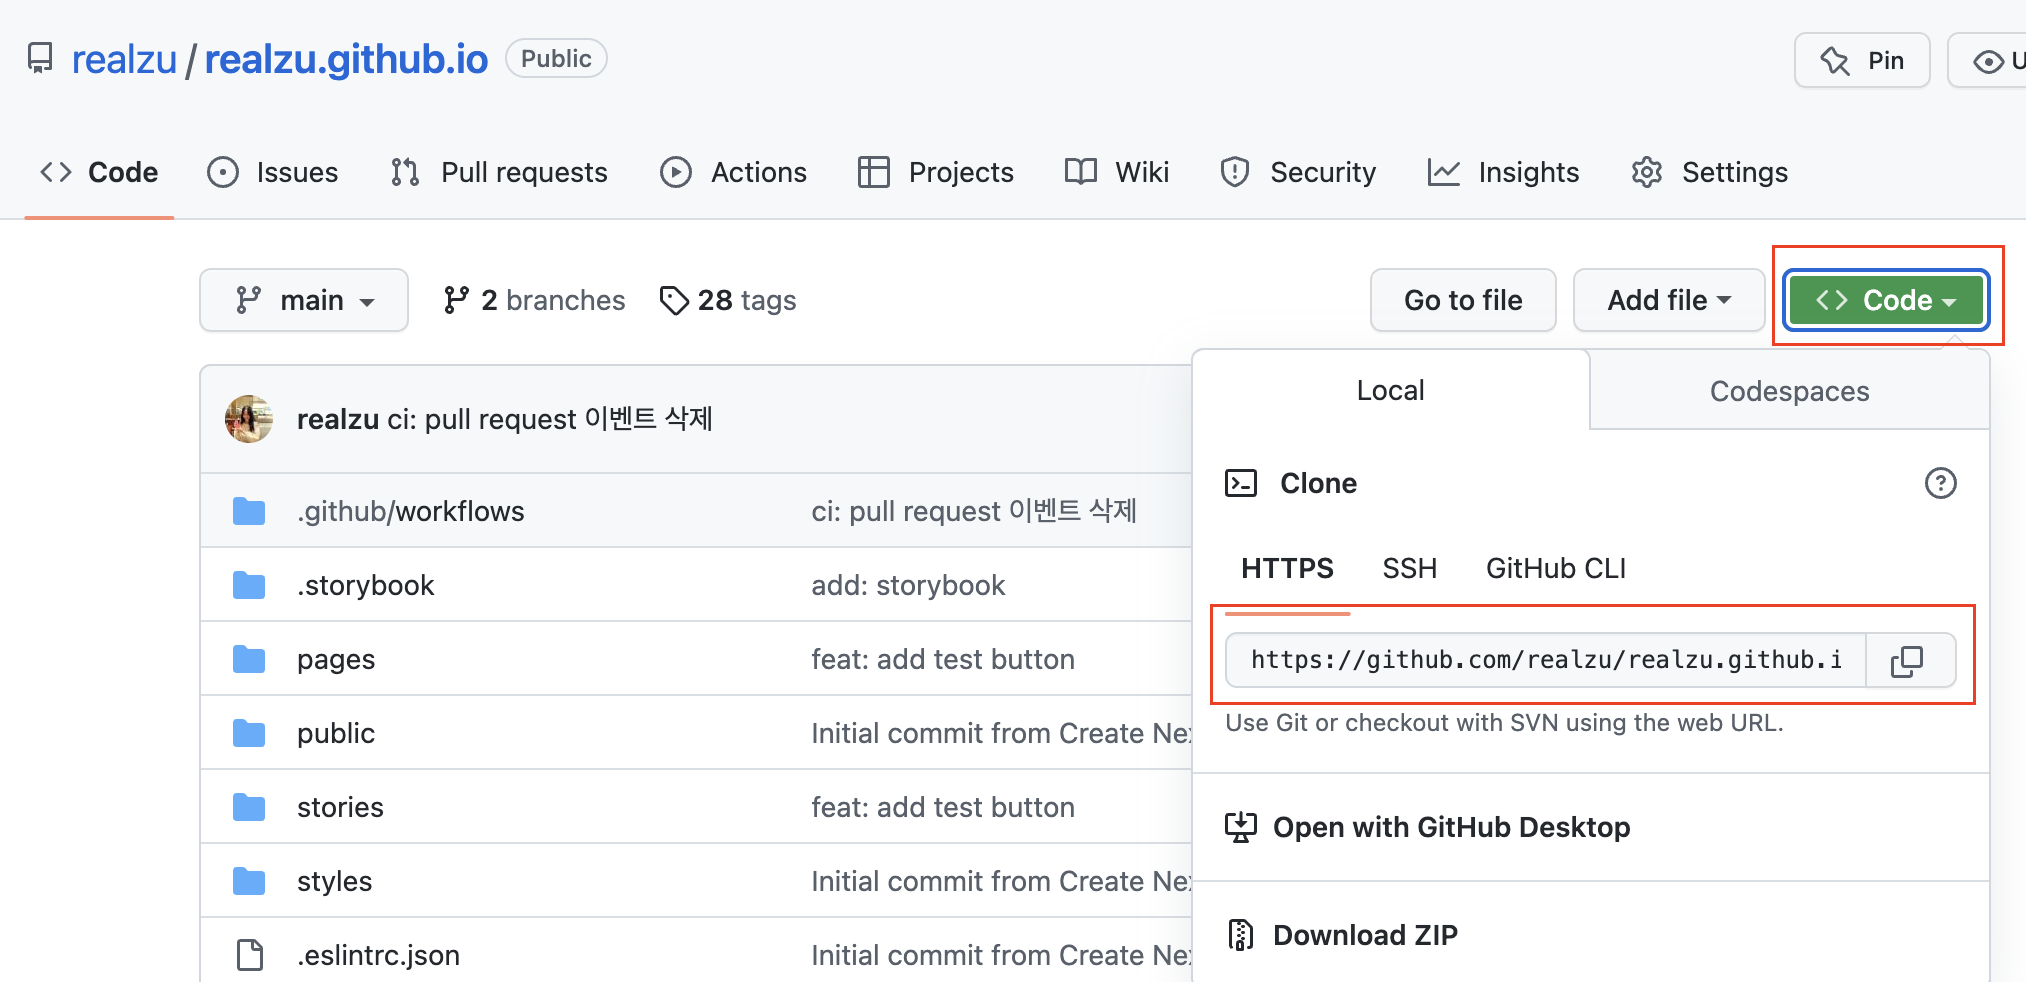The height and width of the screenshot is (982, 2026).
Task: Click the stories folder icon
Action: click(x=249, y=807)
